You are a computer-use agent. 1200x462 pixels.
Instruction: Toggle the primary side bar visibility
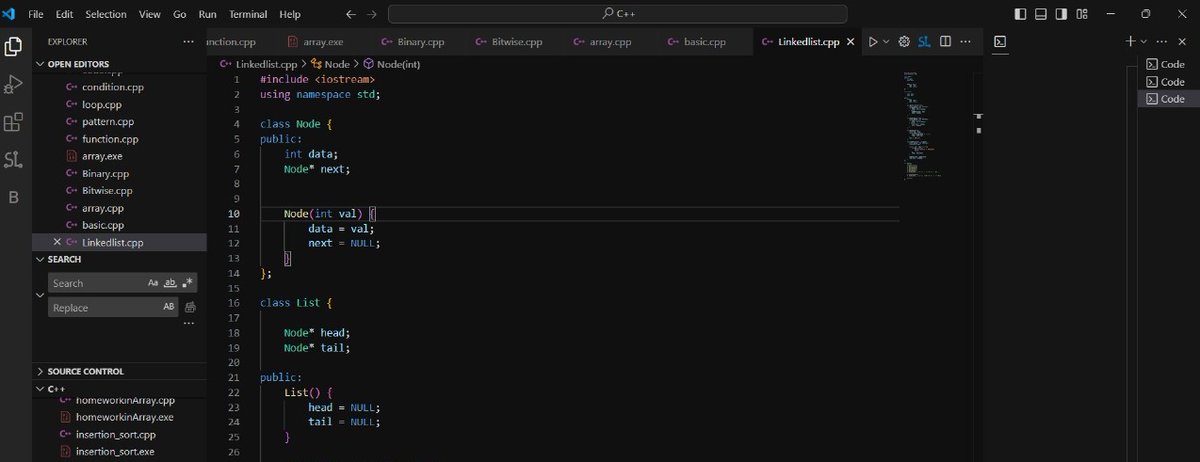pos(1020,14)
